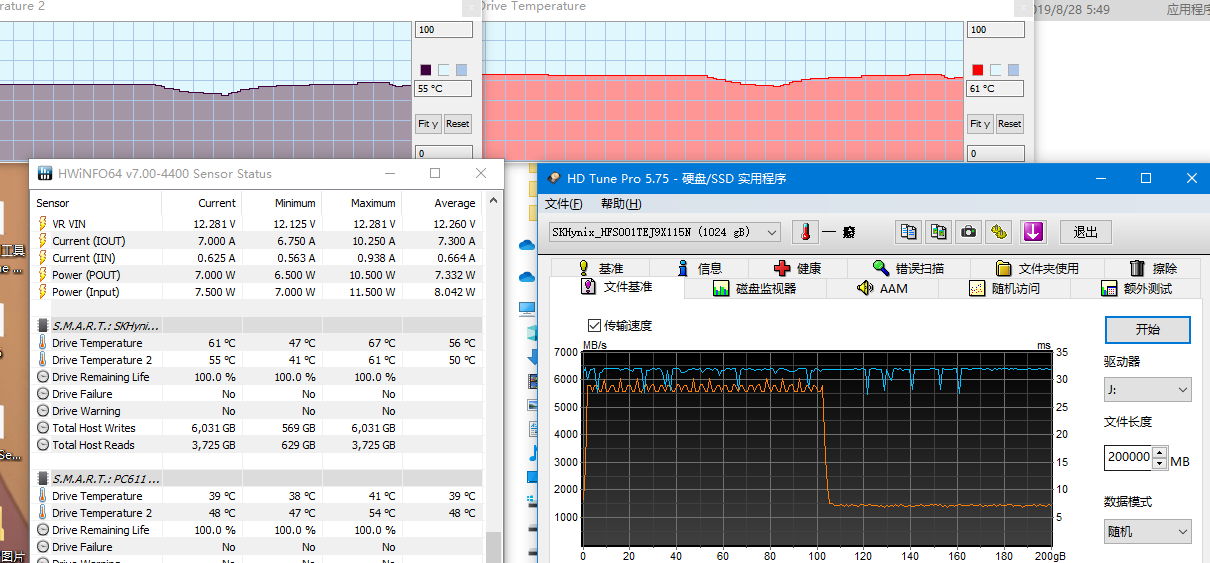Screen dimensions: 1210x563
Task: Switch to the 磁盘监视器 tab
Action: 754,288
